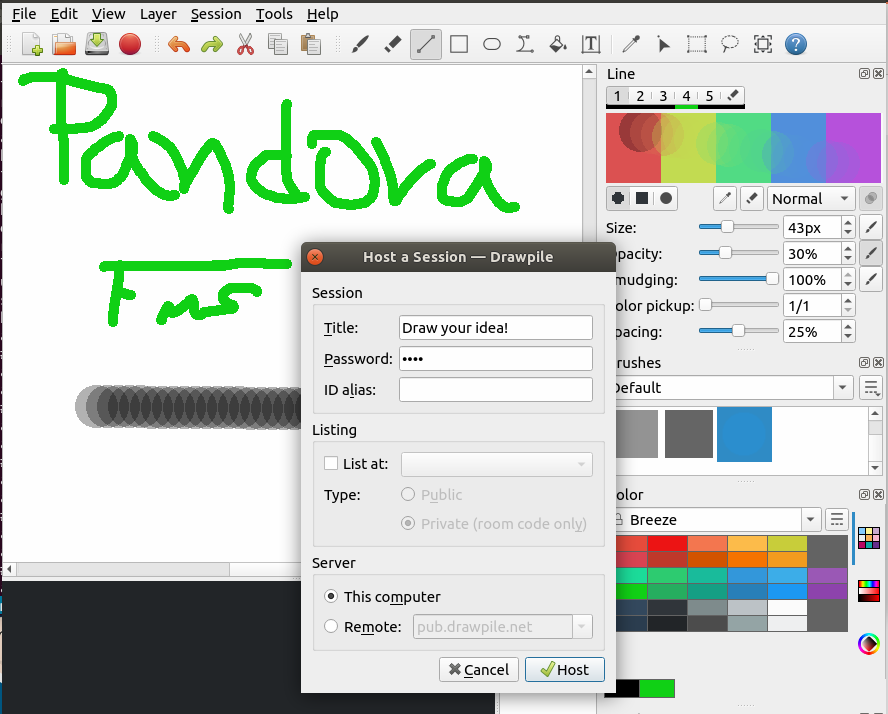Image resolution: width=888 pixels, height=714 pixels.
Task: Choose the Public listing type
Action: click(x=408, y=494)
